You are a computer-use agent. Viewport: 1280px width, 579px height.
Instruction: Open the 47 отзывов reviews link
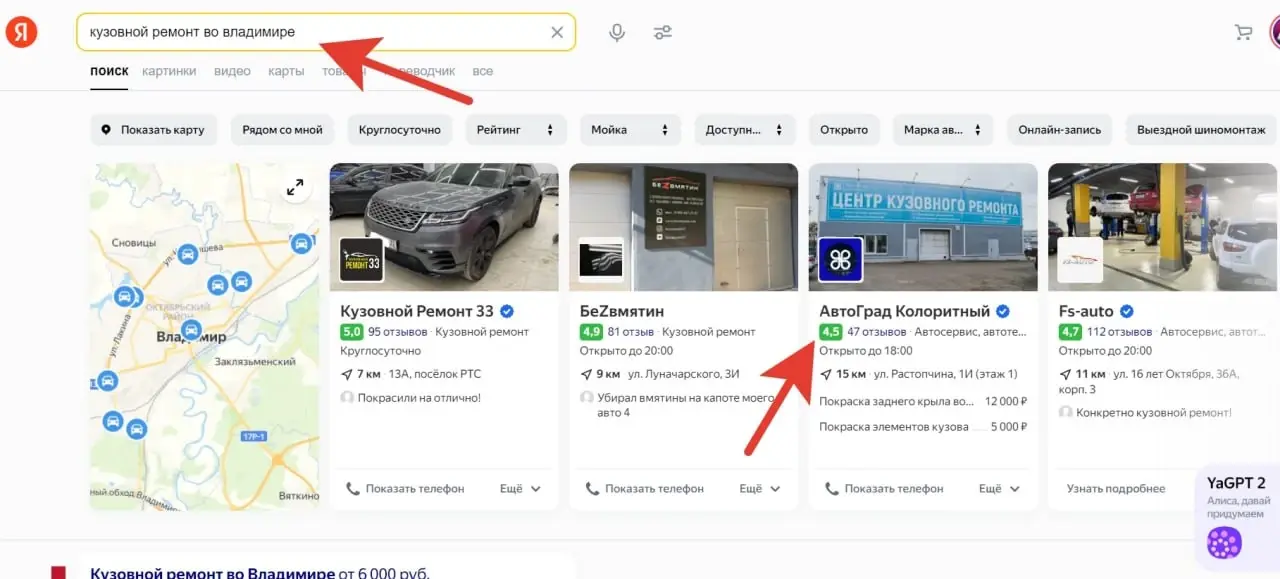(877, 332)
